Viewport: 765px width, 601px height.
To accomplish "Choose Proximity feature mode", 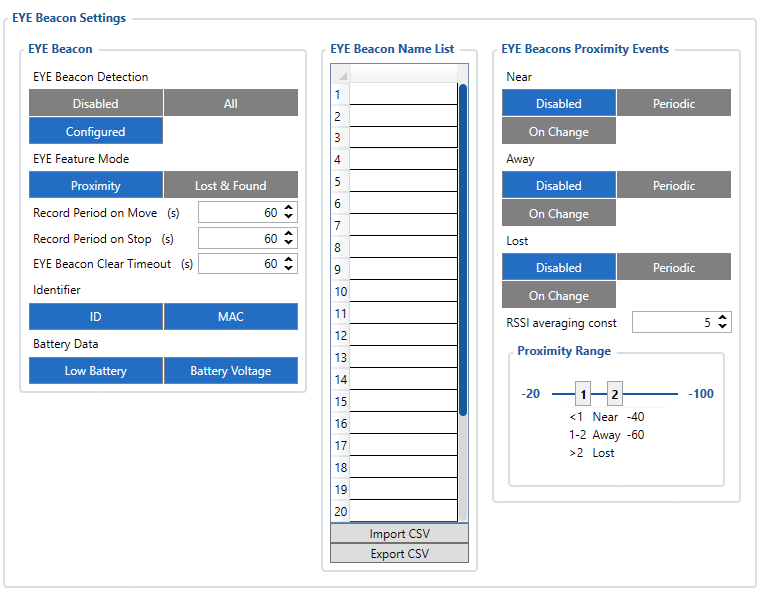I will click(95, 186).
